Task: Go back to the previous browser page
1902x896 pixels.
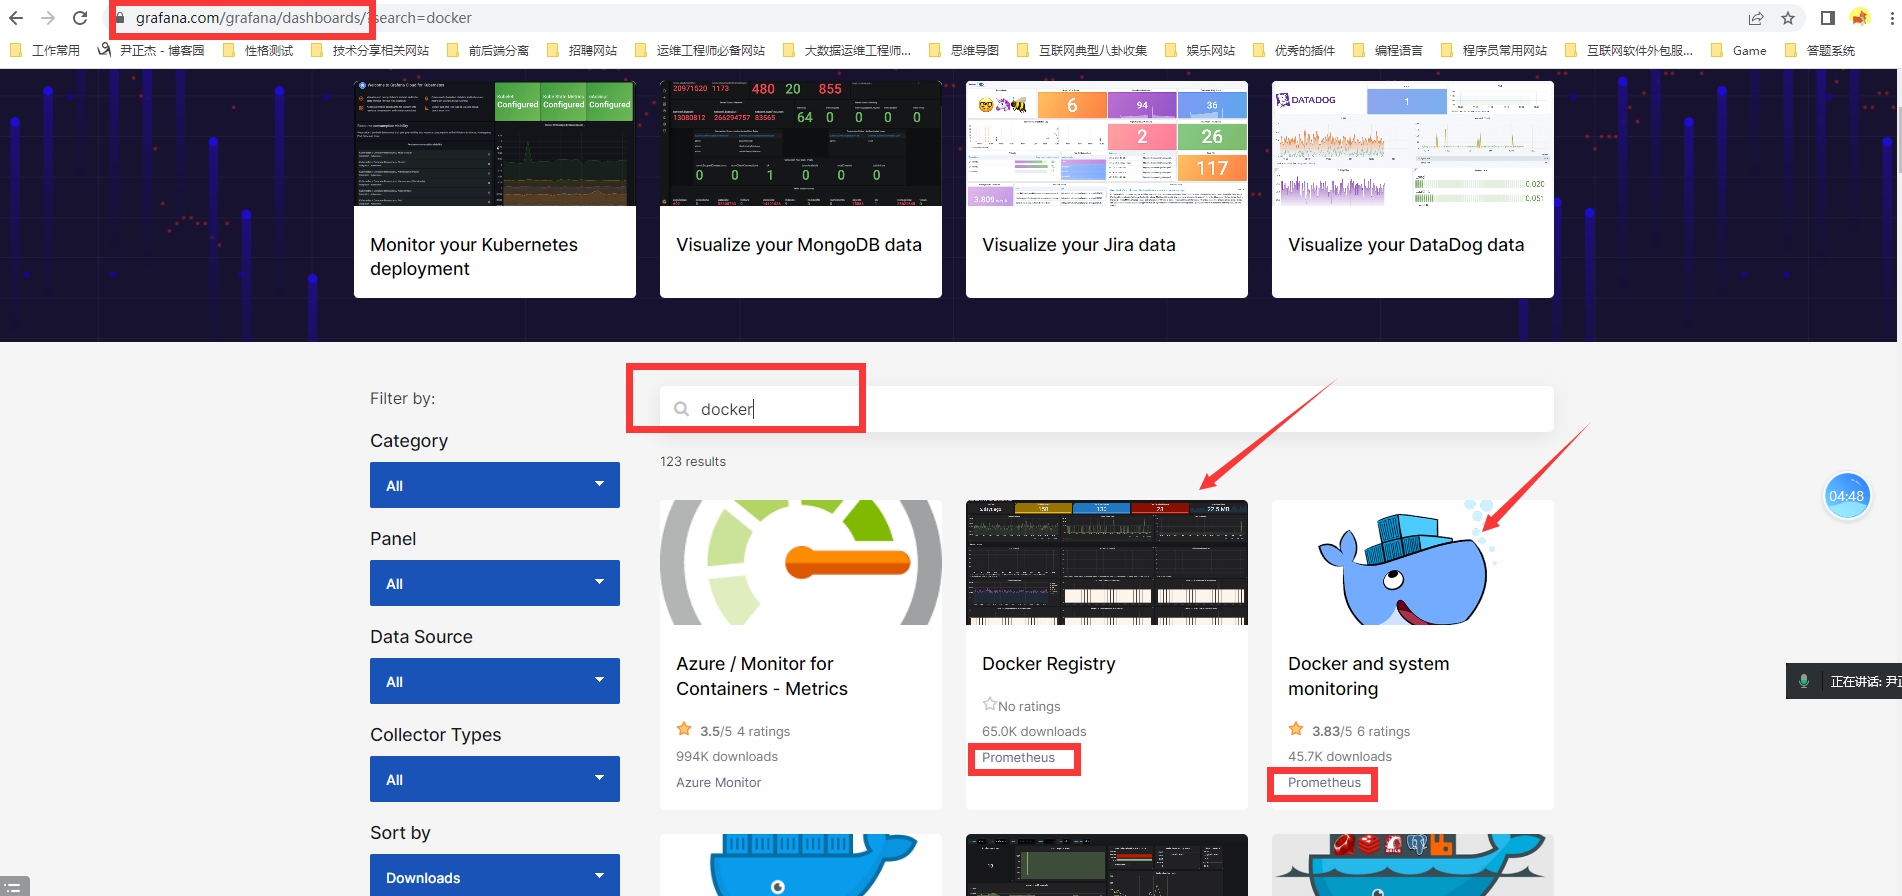Action: (16, 18)
